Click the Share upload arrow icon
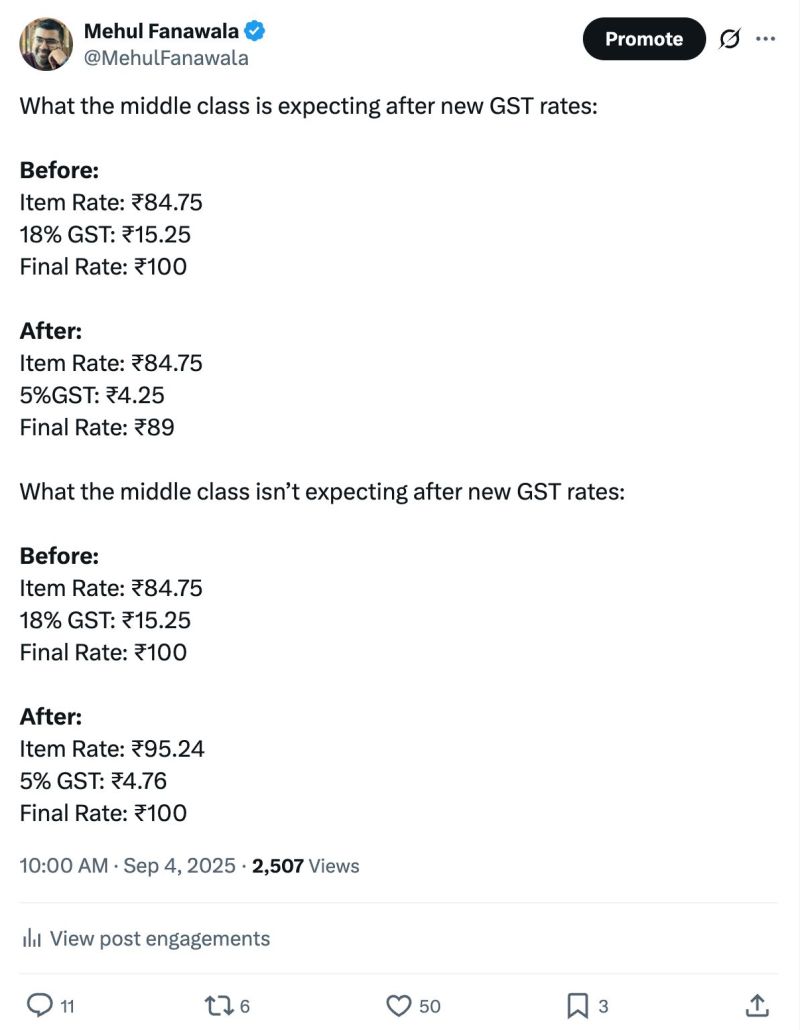The width and height of the screenshot is (800, 1030). [x=758, y=1004]
